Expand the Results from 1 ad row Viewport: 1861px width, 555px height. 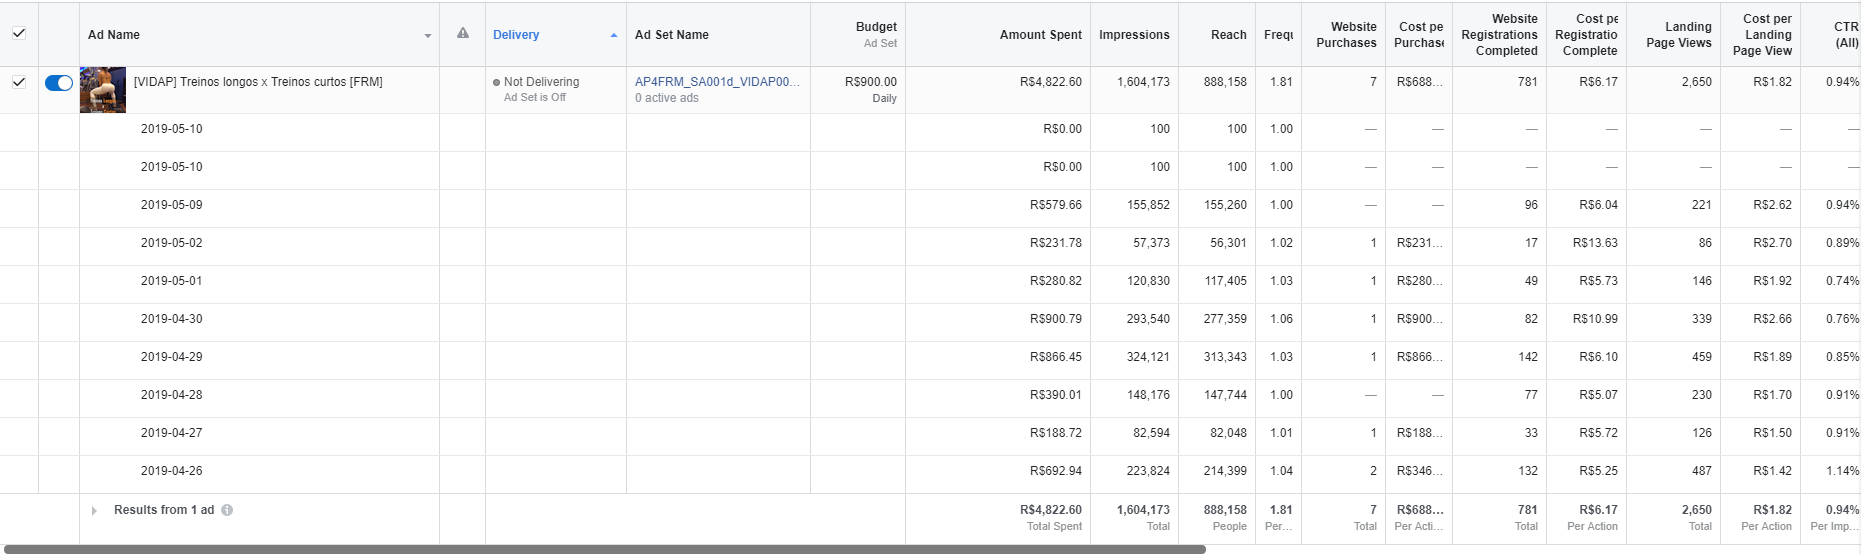point(95,511)
